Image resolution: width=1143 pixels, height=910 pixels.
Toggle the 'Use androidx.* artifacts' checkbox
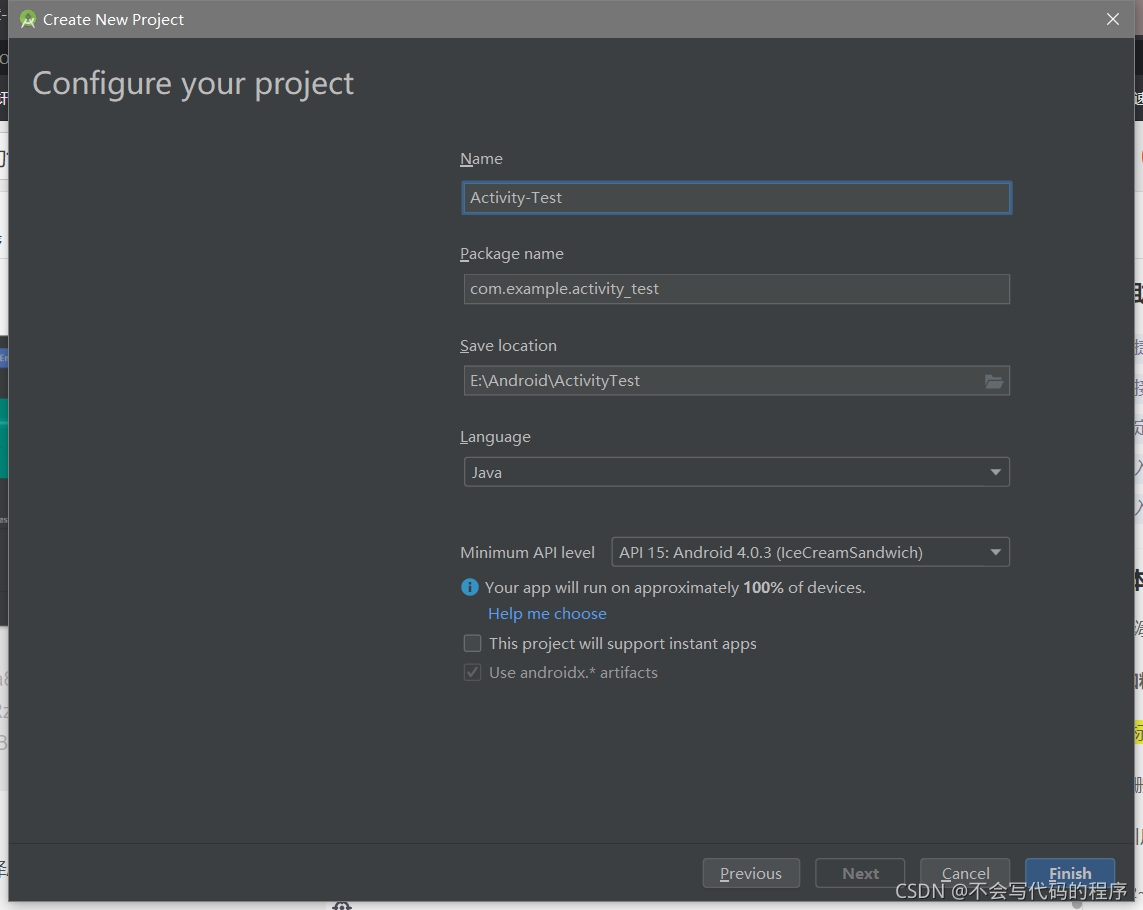point(472,672)
